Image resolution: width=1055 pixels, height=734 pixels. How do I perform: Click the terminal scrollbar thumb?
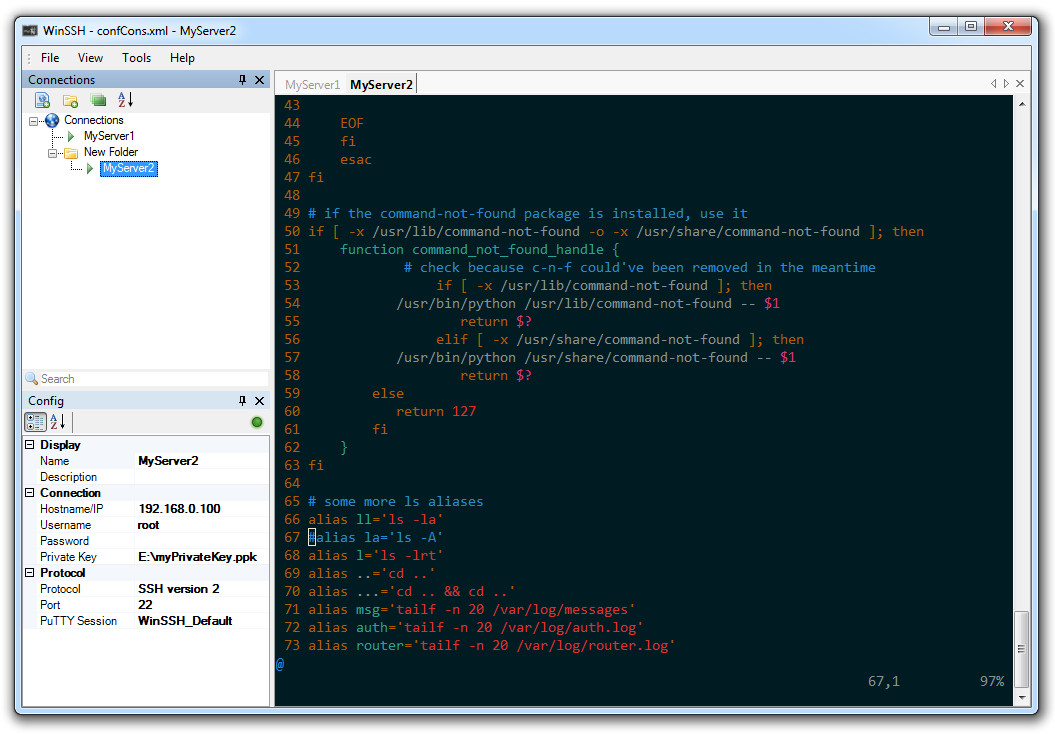click(x=1021, y=649)
